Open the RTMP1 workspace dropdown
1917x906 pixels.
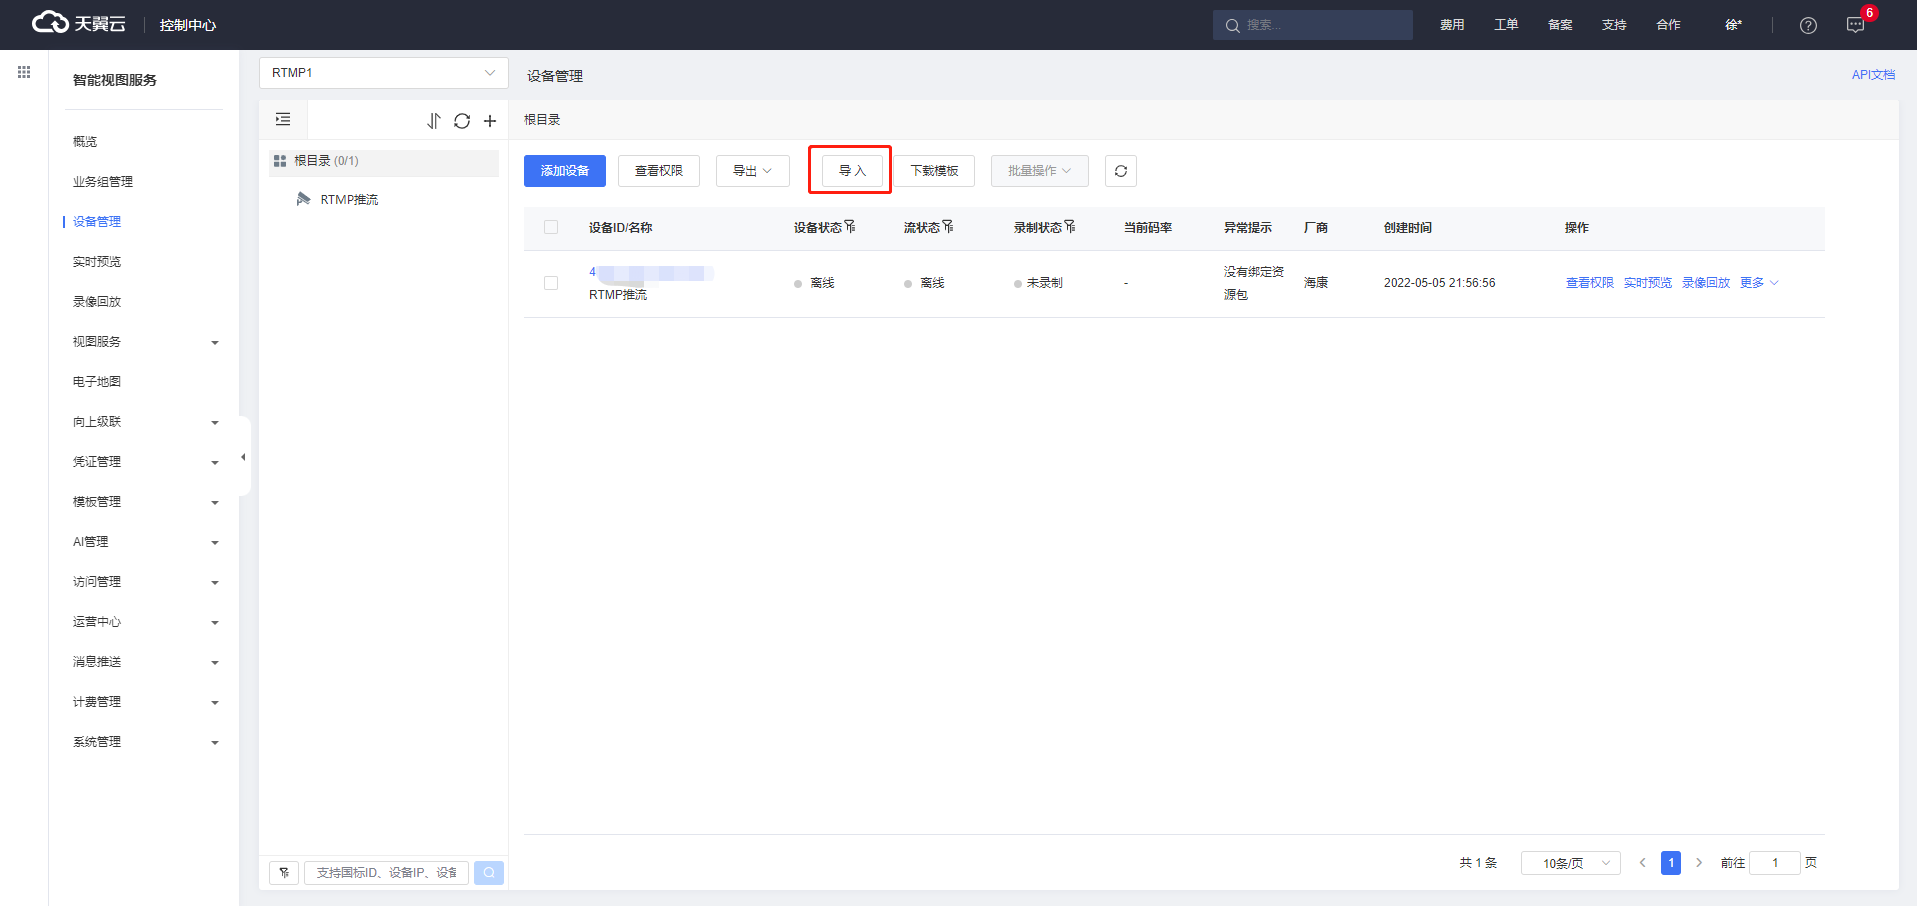383,73
